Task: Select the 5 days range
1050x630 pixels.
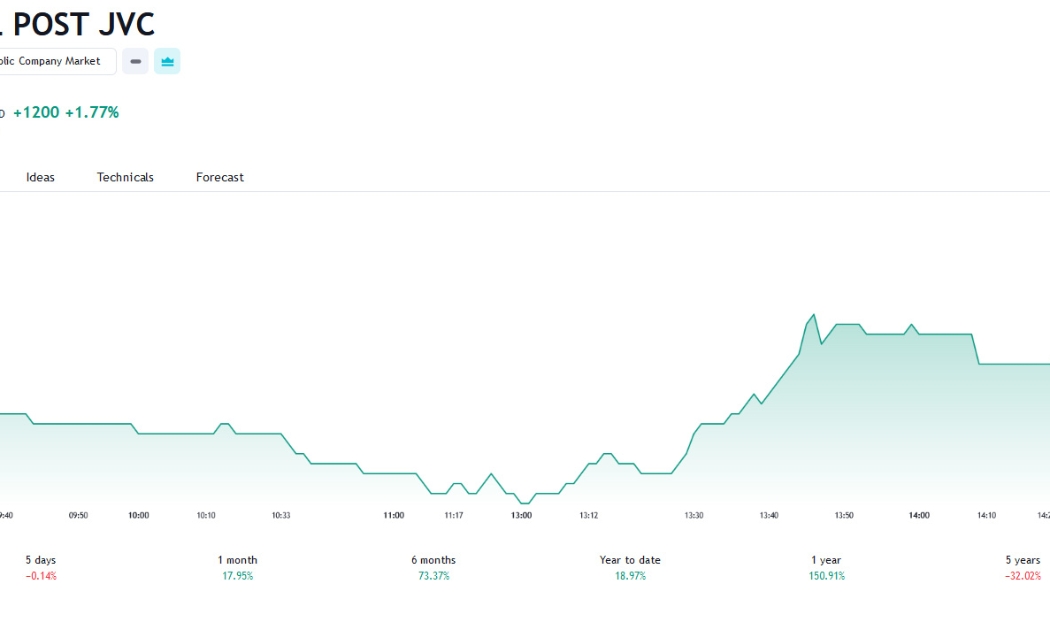Action: pos(41,567)
